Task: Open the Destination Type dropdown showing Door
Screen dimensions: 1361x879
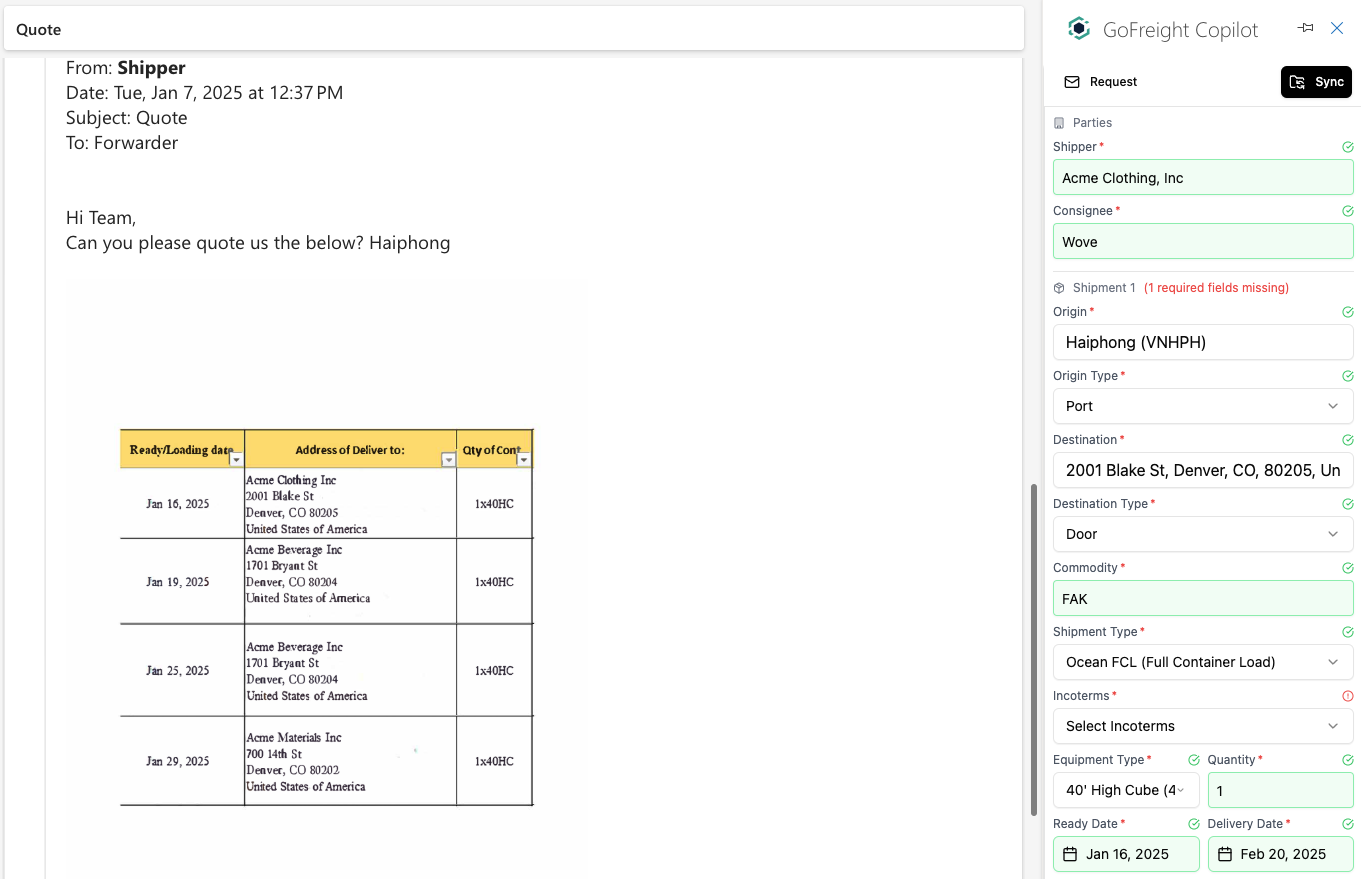Action: tap(1203, 534)
